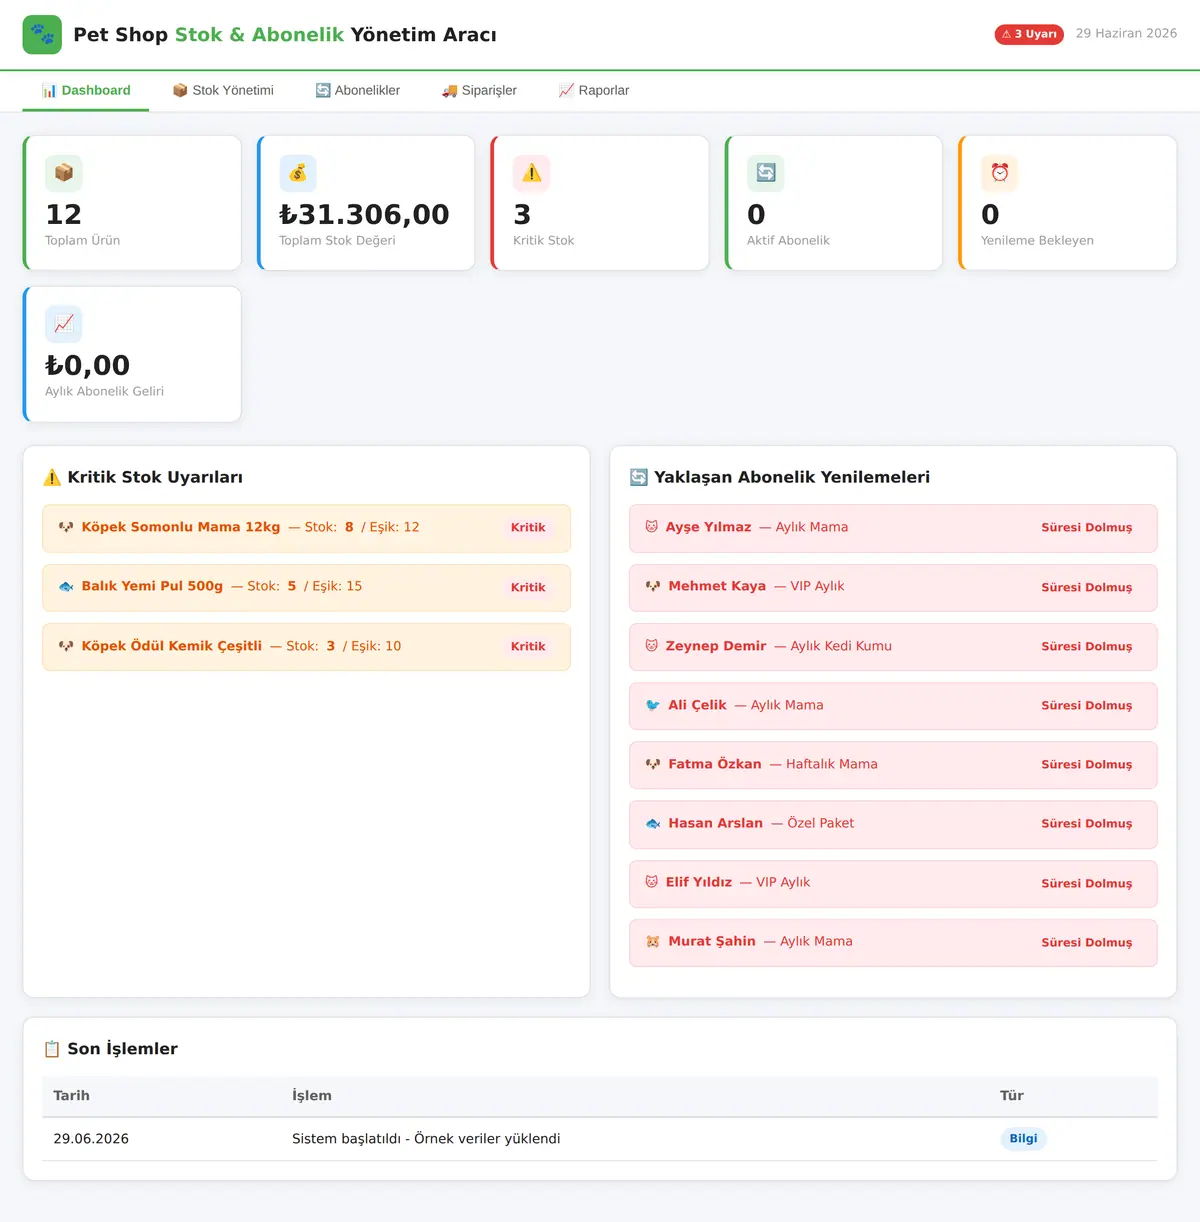1200x1222 pixels.
Task: Click Süresi Dolmuş badge for Ayşe Yılmaz
Action: pyautogui.click(x=1087, y=528)
